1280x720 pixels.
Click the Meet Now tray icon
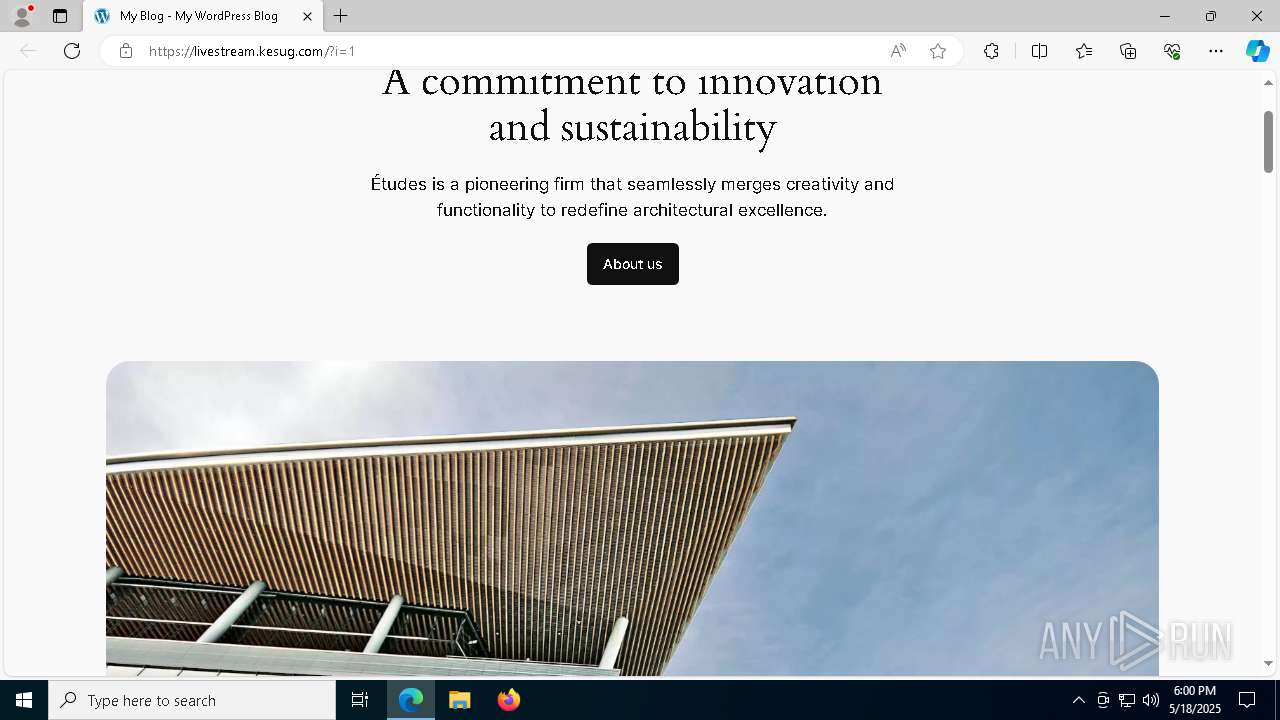(x=1103, y=700)
